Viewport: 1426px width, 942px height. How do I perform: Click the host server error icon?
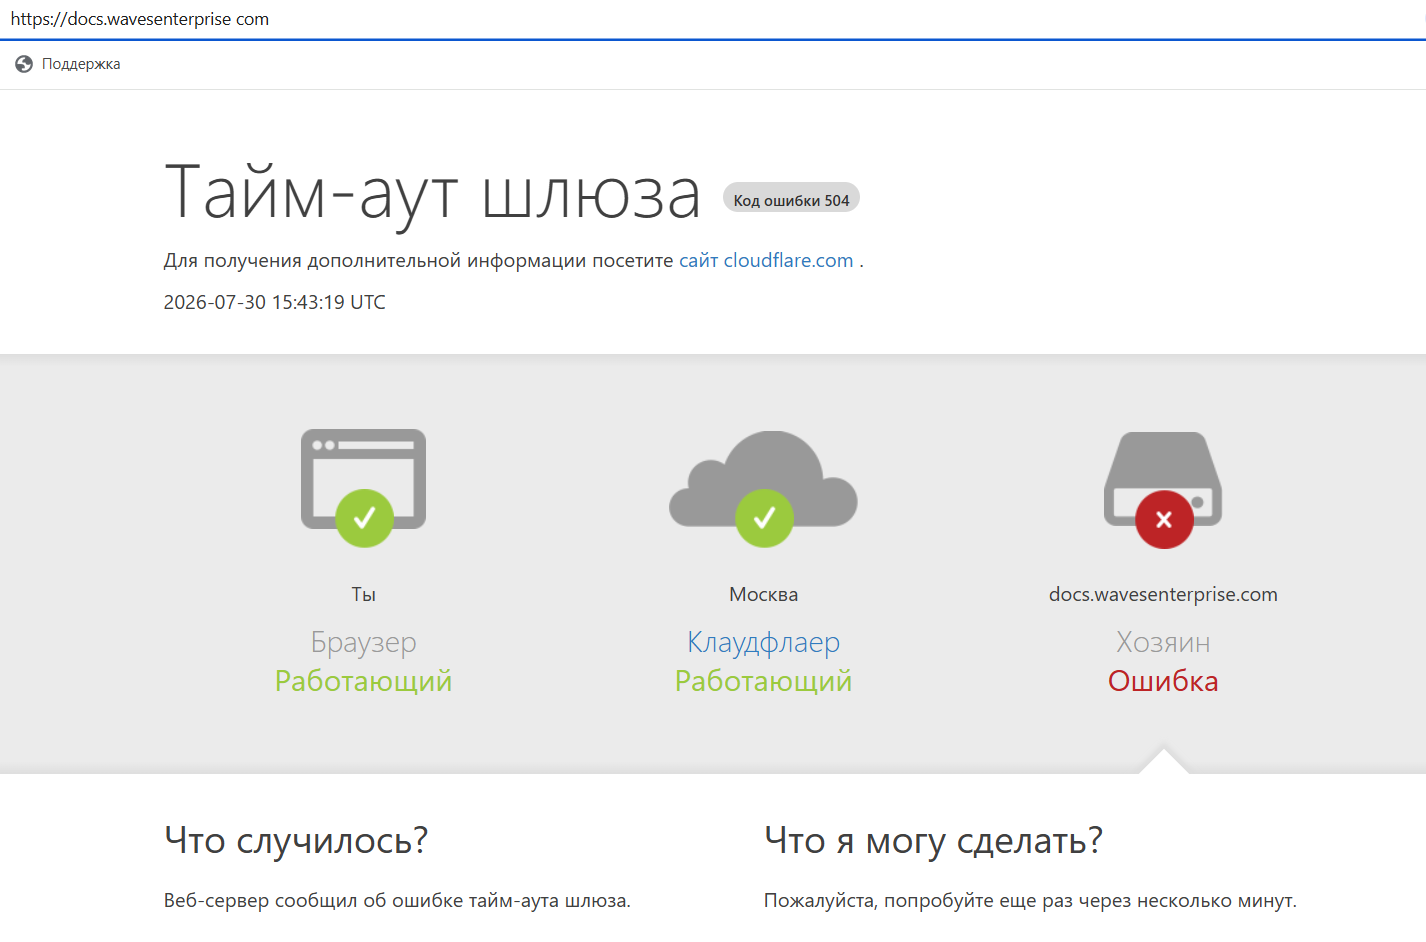tap(1163, 489)
